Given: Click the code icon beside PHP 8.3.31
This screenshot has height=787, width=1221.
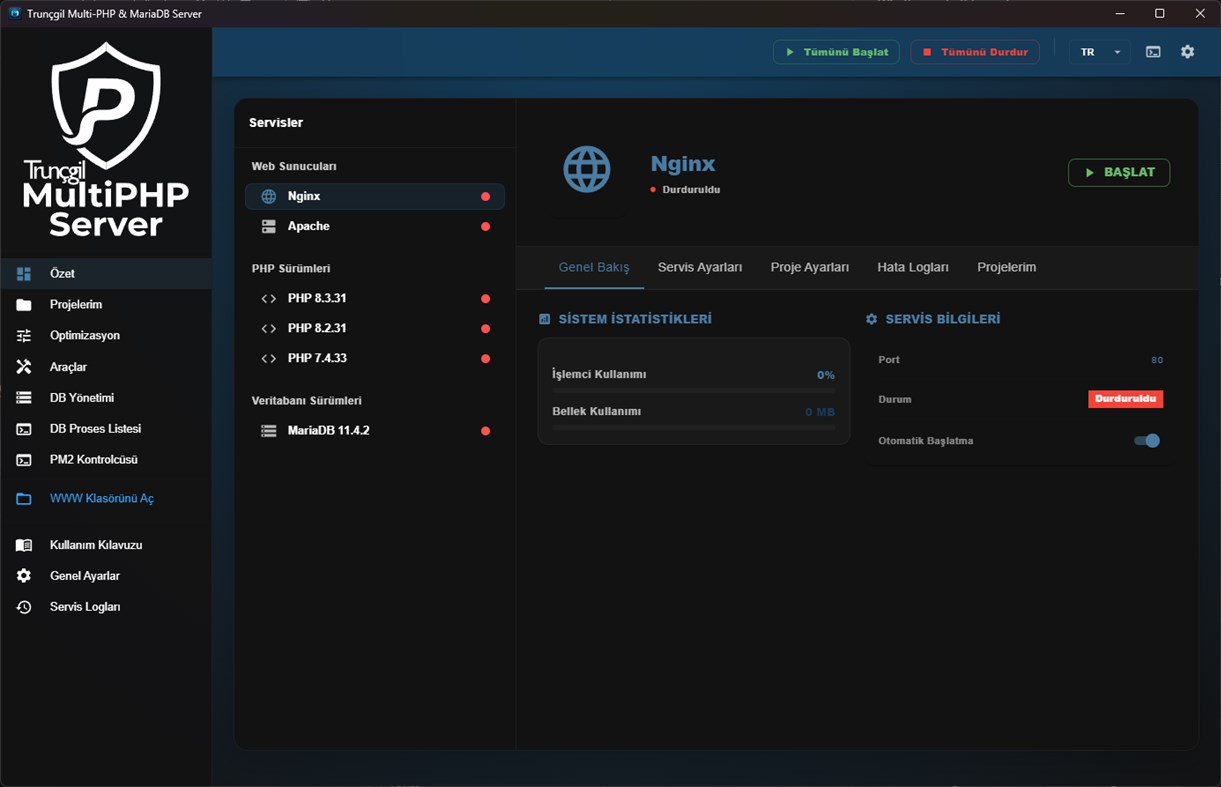Looking at the screenshot, I should coord(268,299).
